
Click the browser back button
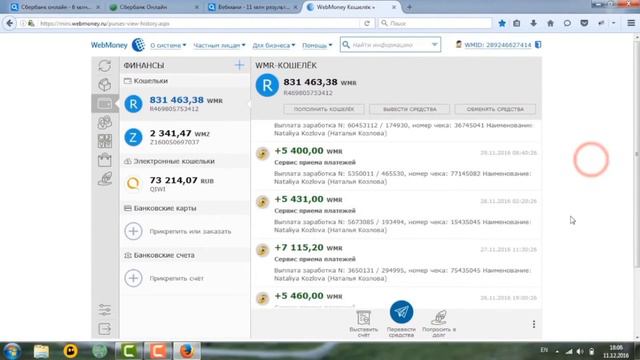click(x=10, y=23)
